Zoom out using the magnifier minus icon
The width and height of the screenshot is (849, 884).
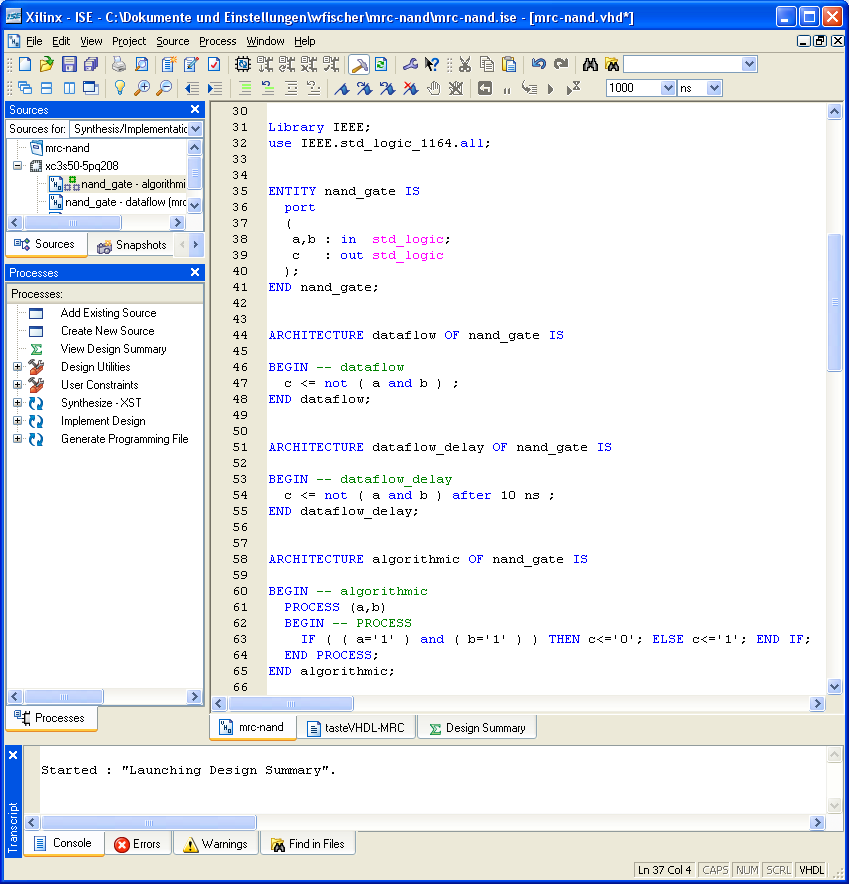(163, 87)
